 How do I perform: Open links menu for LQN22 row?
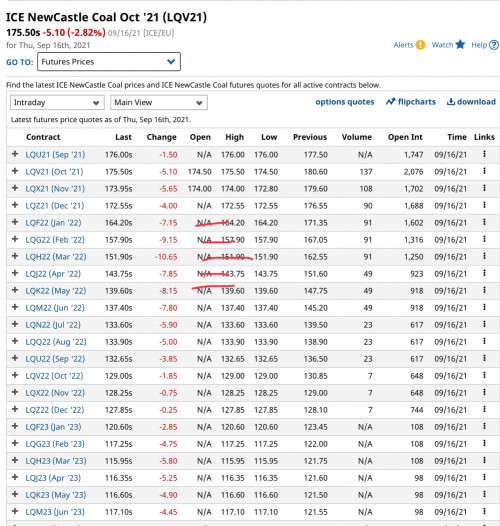point(484,324)
